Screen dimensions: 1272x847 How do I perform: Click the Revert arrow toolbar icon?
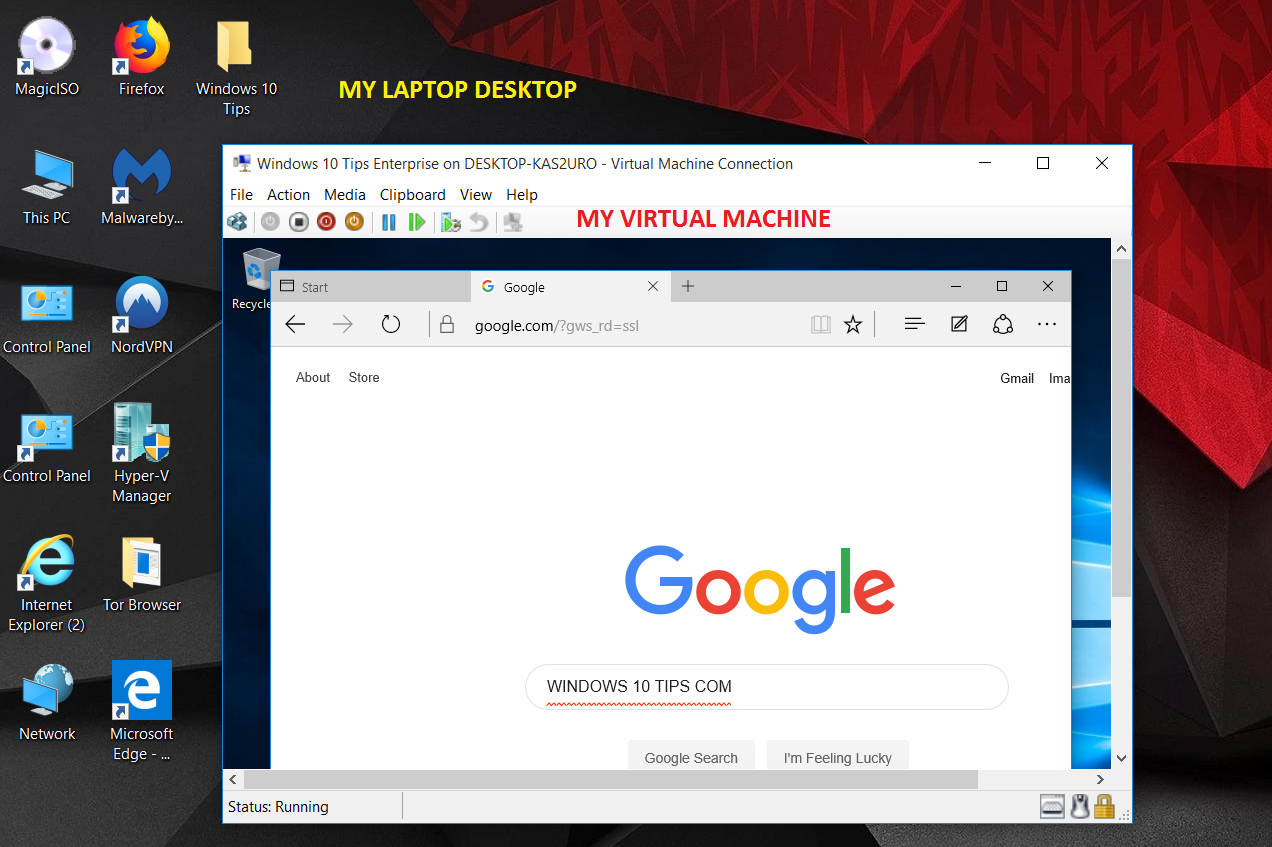(x=479, y=222)
